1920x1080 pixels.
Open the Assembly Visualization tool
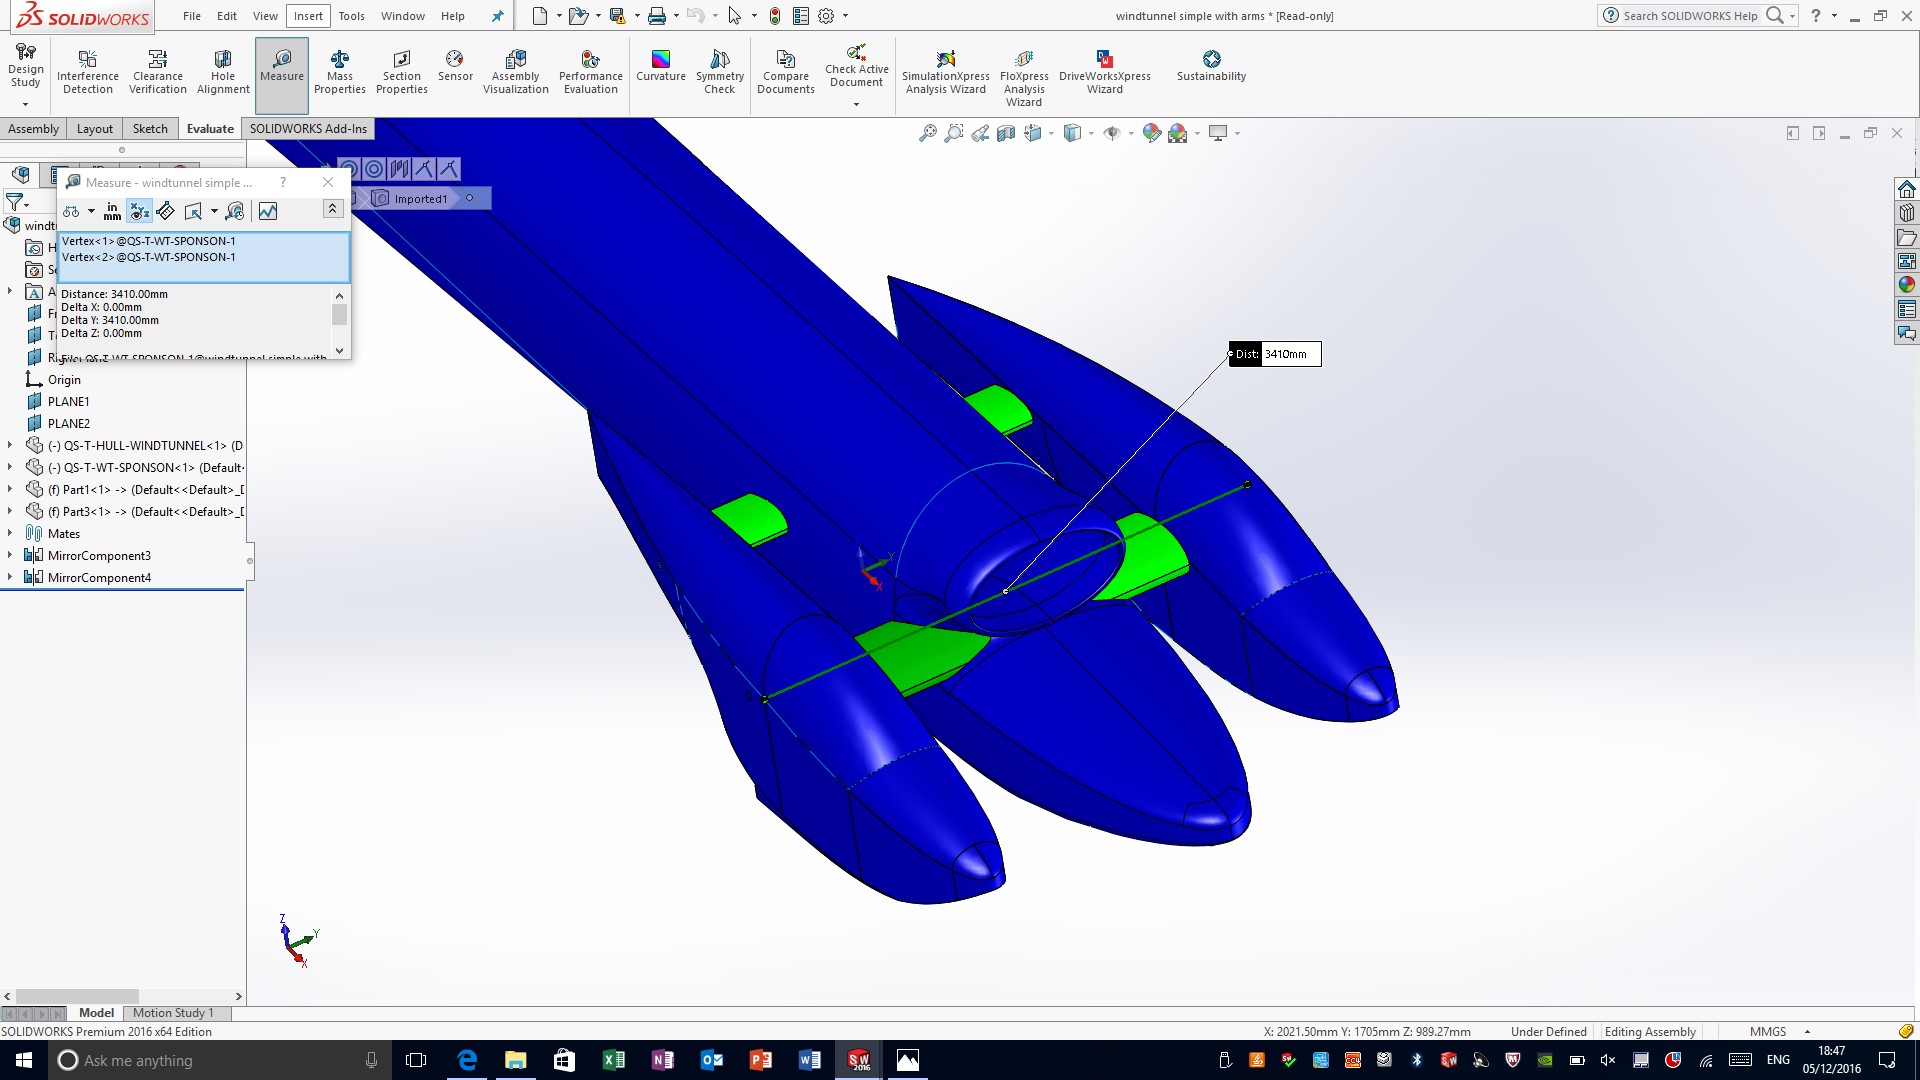tap(516, 72)
